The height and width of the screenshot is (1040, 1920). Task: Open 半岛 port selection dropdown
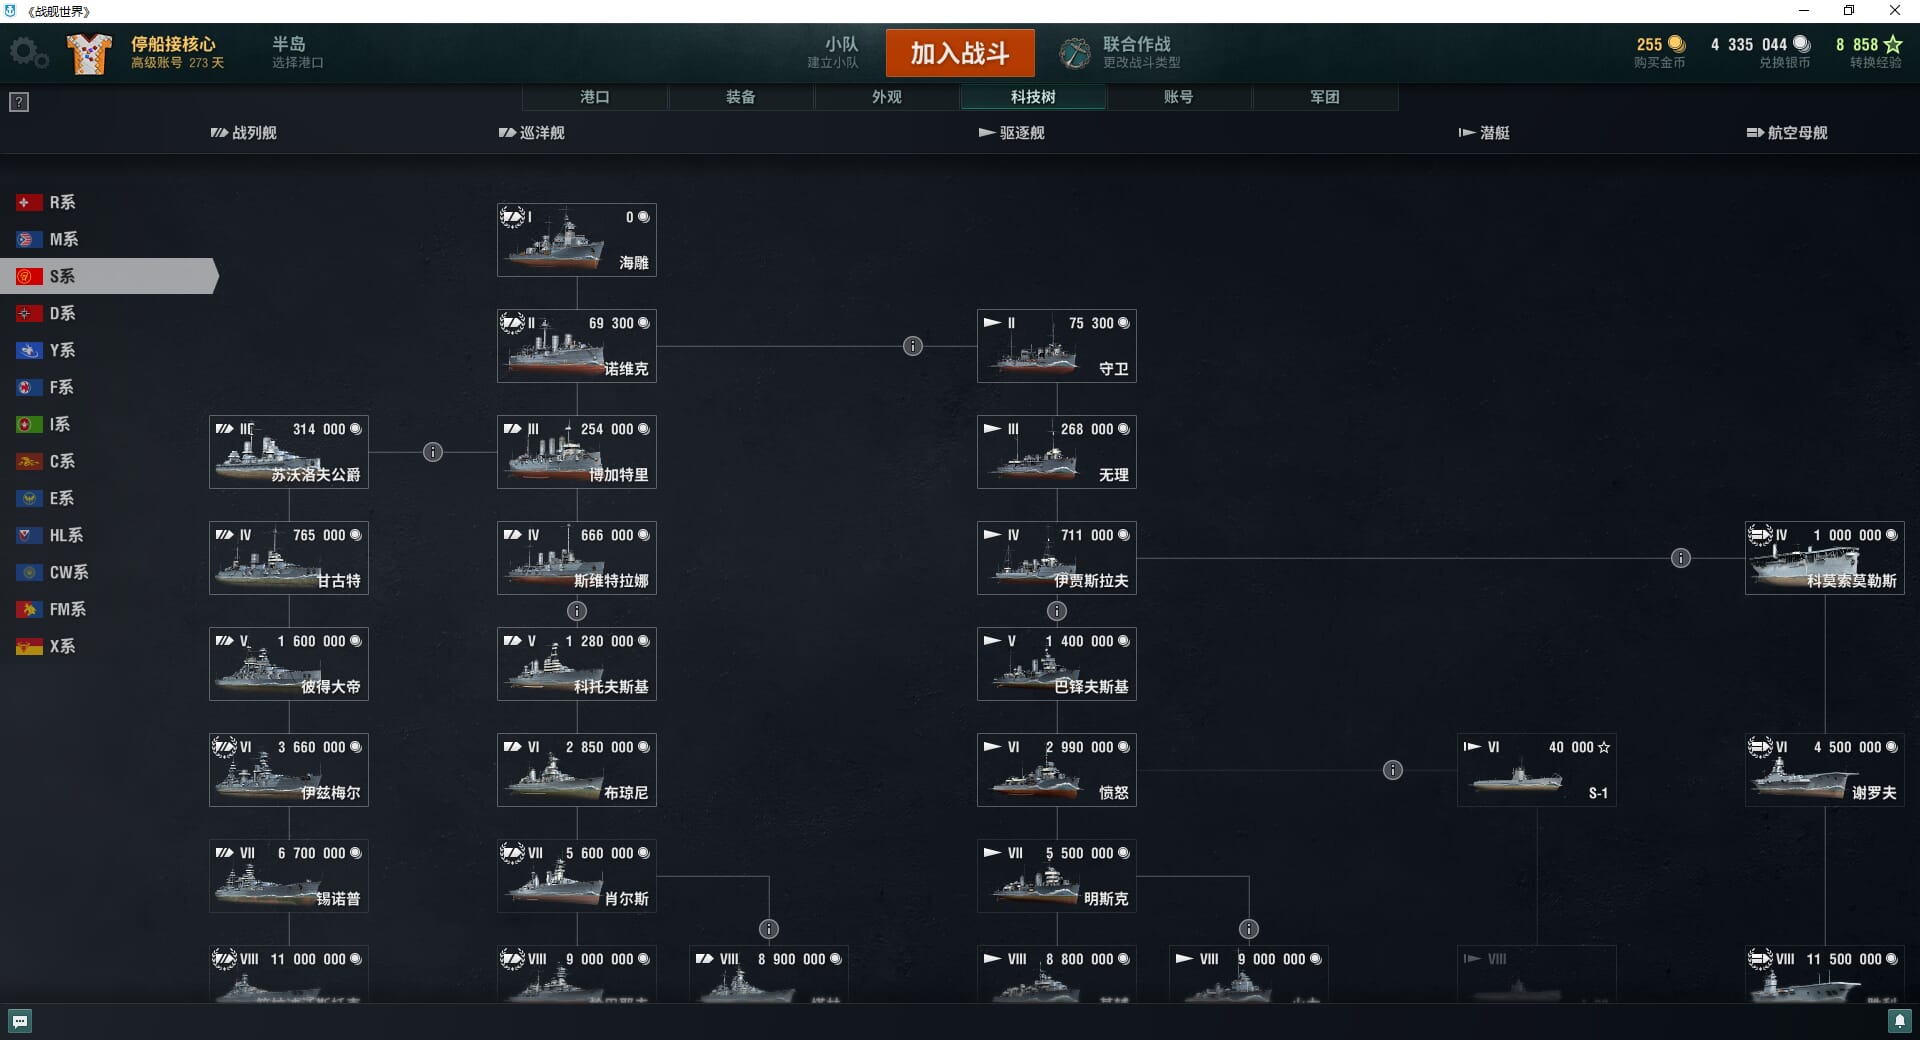coord(298,52)
